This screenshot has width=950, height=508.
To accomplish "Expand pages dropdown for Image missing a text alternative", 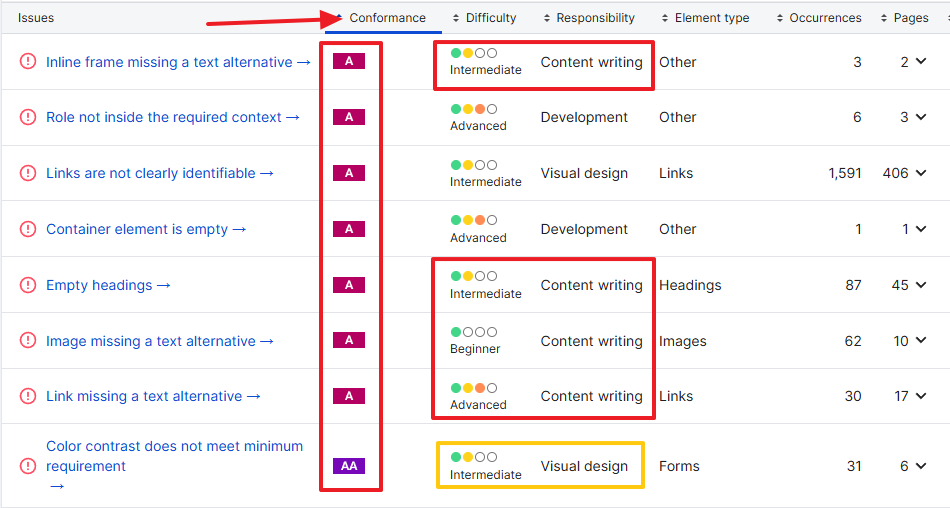I will (x=921, y=341).
